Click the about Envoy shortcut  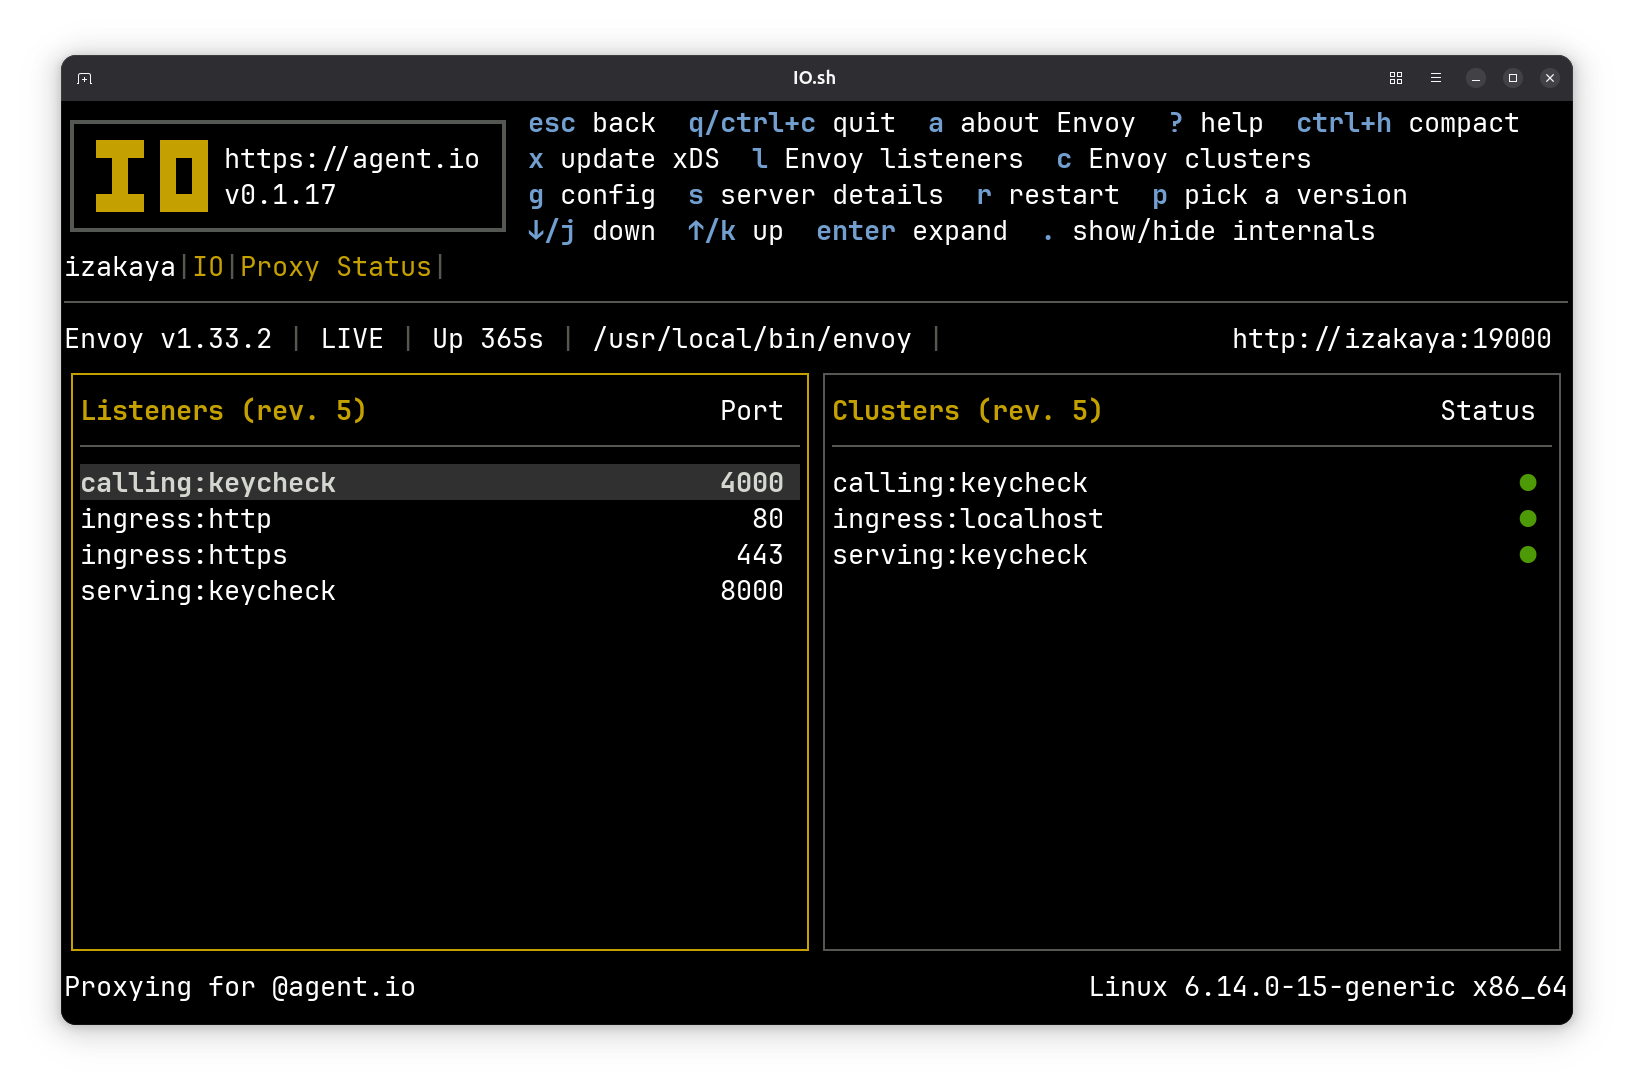tap(1032, 123)
